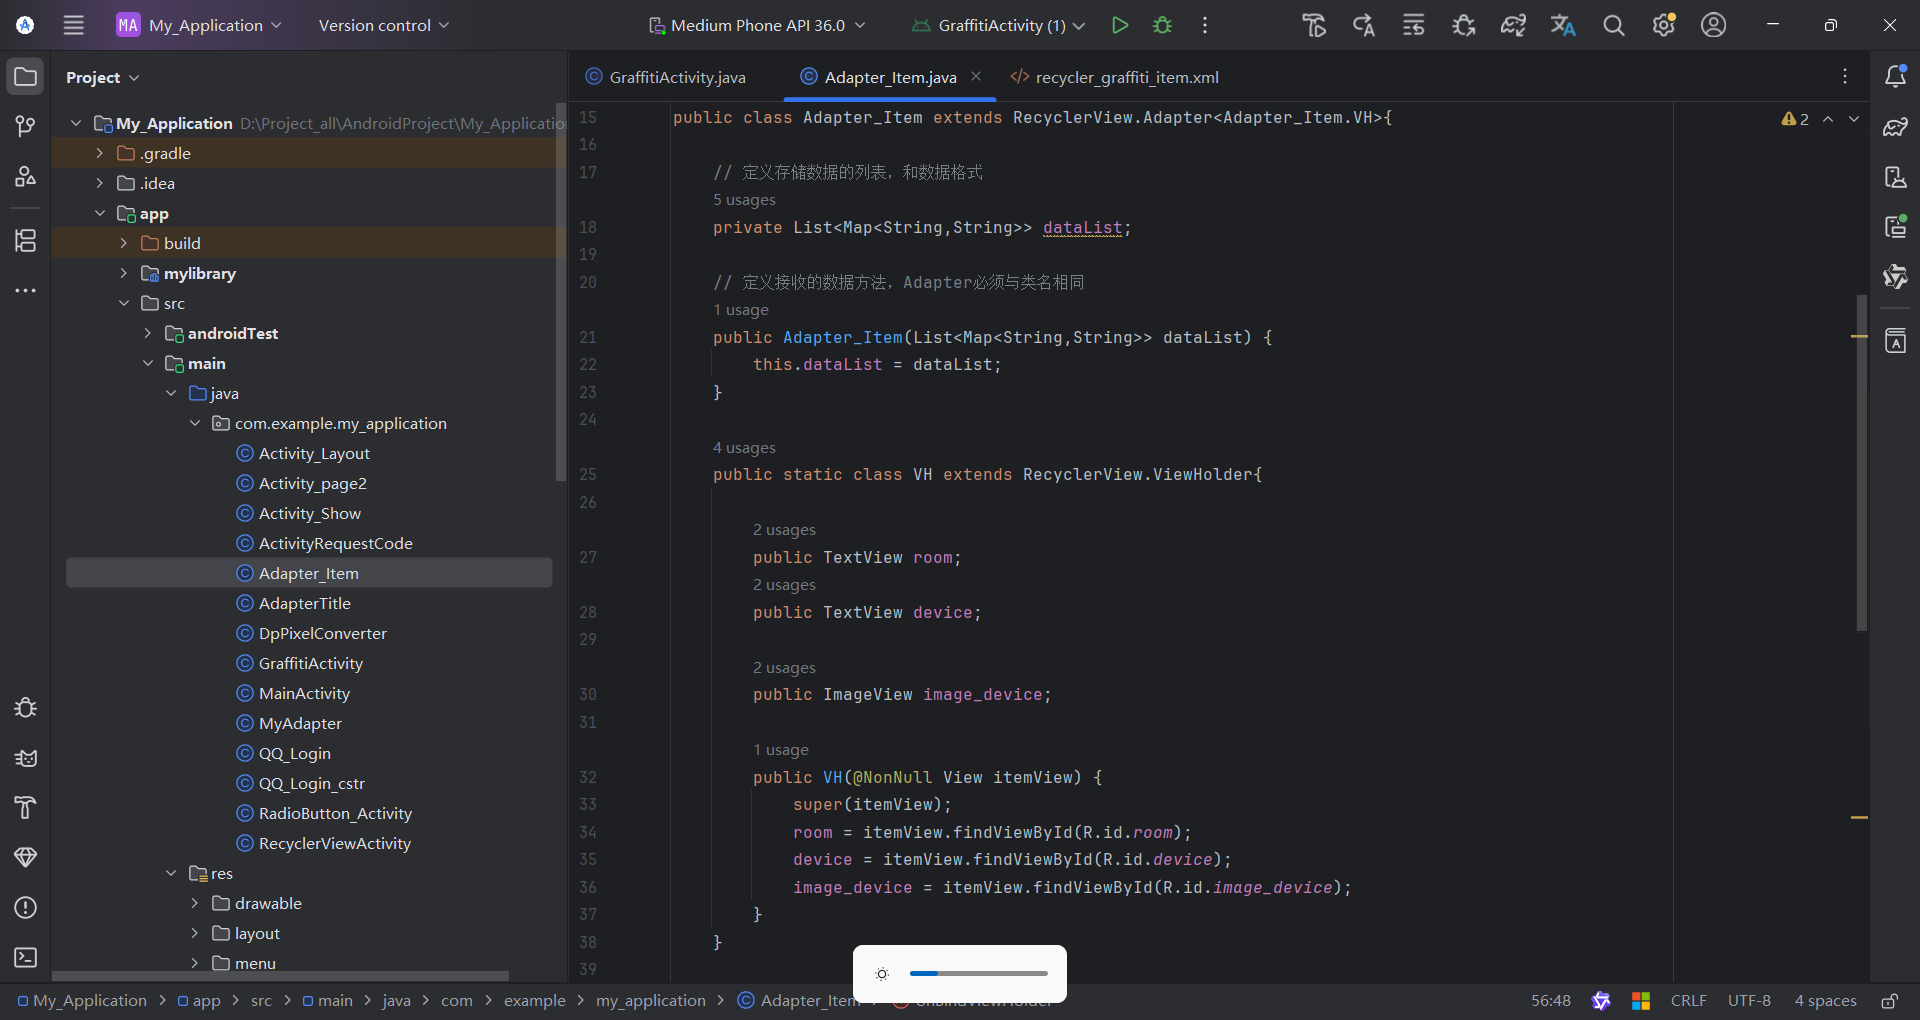Adjust the brightness slider popup
This screenshot has width=1920, height=1020.
coord(978,973)
